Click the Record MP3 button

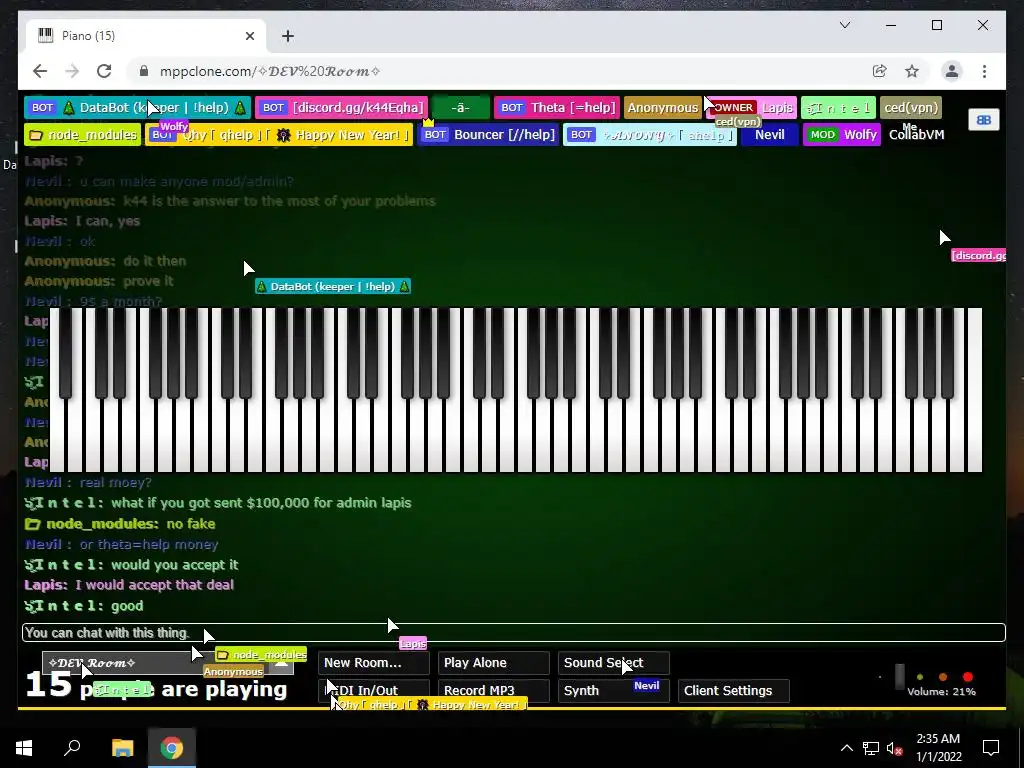[x=494, y=690]
